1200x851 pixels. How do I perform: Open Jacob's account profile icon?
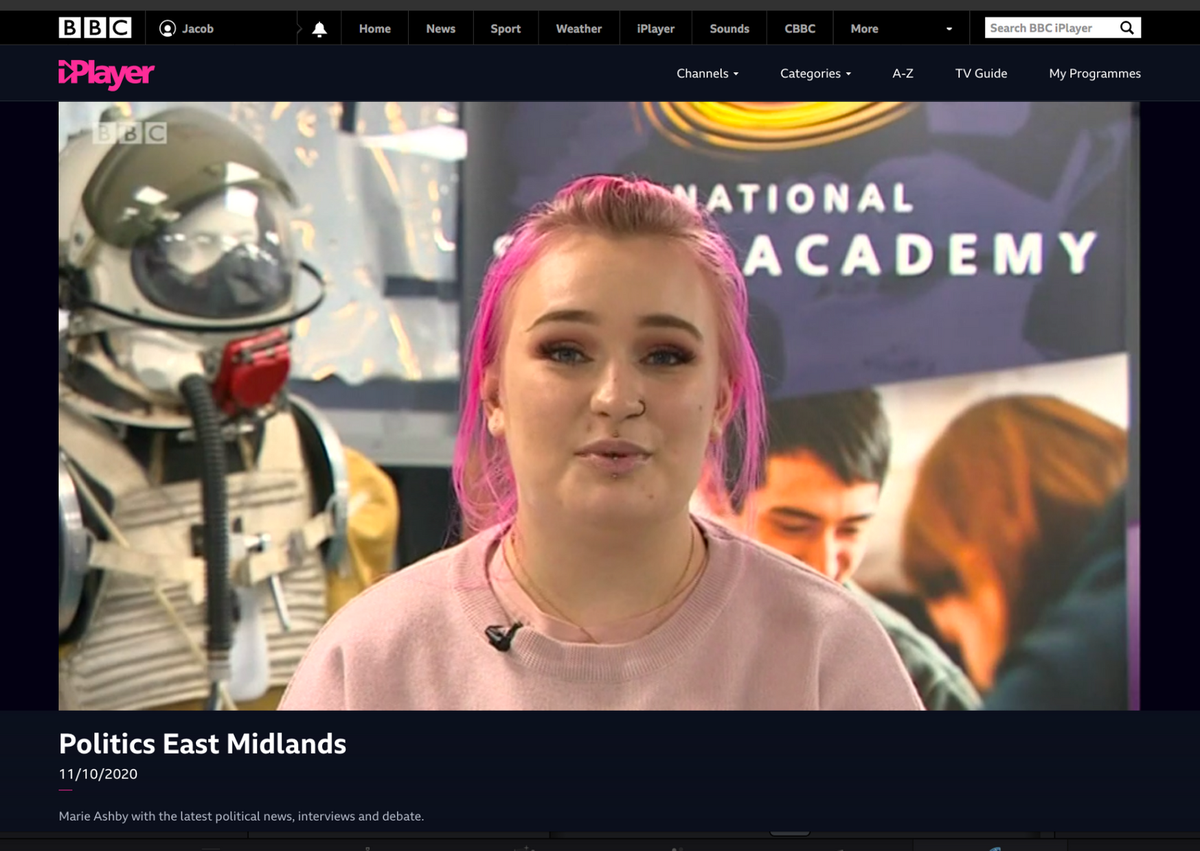[167, 29]
